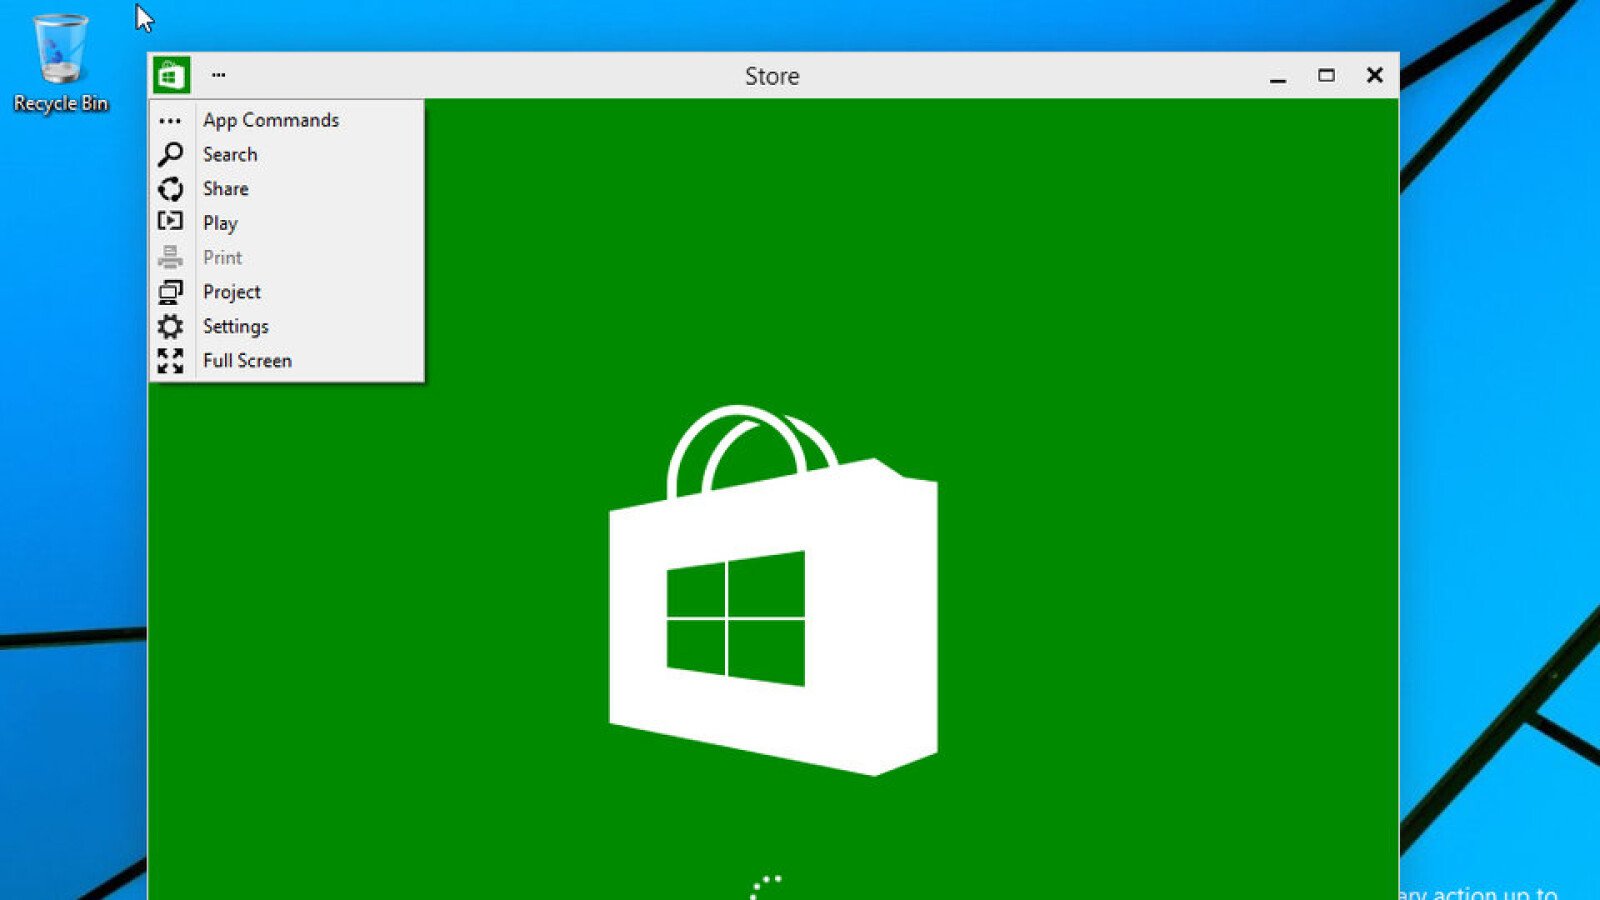Close the Store window
The image size is (1600, 900).
(1375, 76)
